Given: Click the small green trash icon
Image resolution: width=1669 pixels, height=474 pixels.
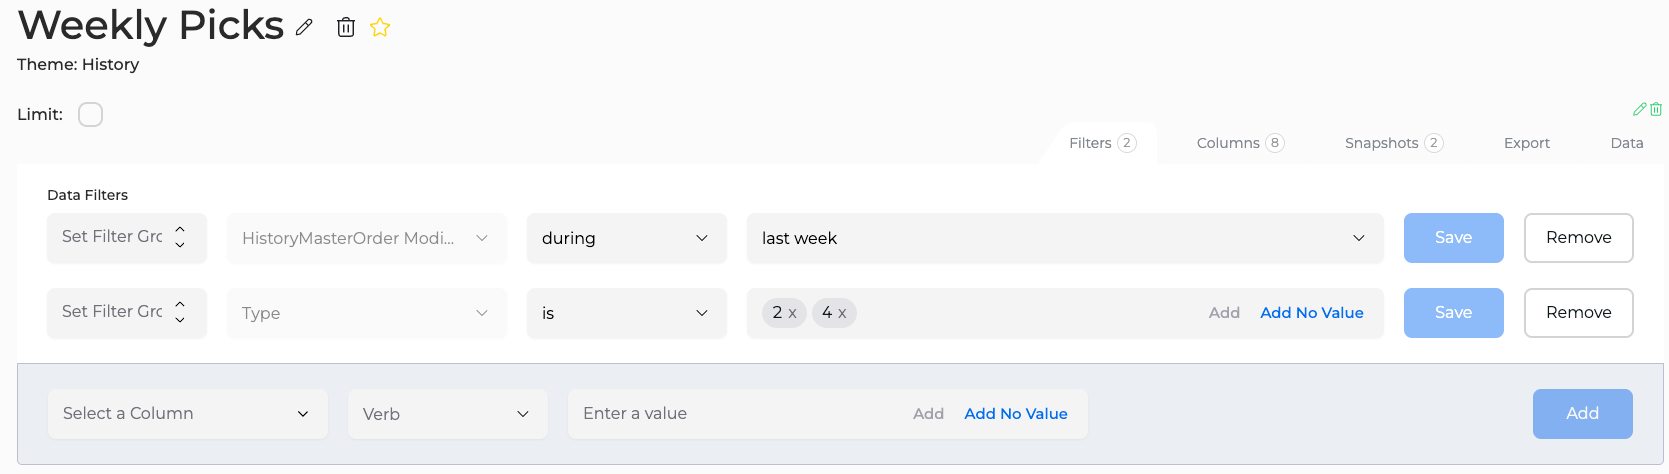Looking at the screenshot, I should coord(1656,109).
